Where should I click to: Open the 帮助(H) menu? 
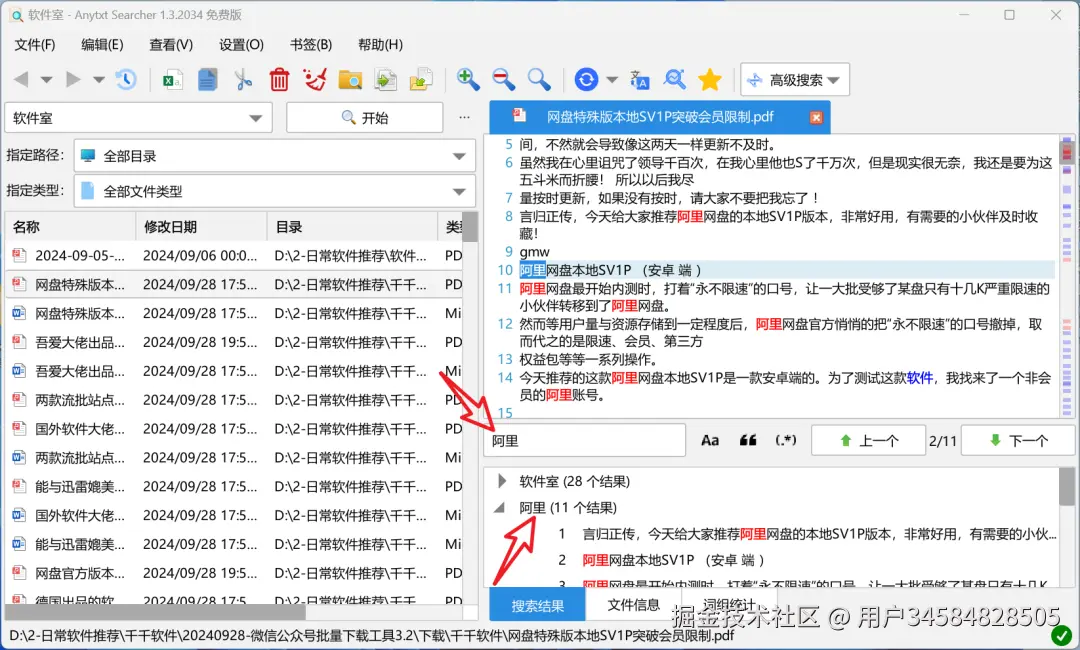click(380, 45)
